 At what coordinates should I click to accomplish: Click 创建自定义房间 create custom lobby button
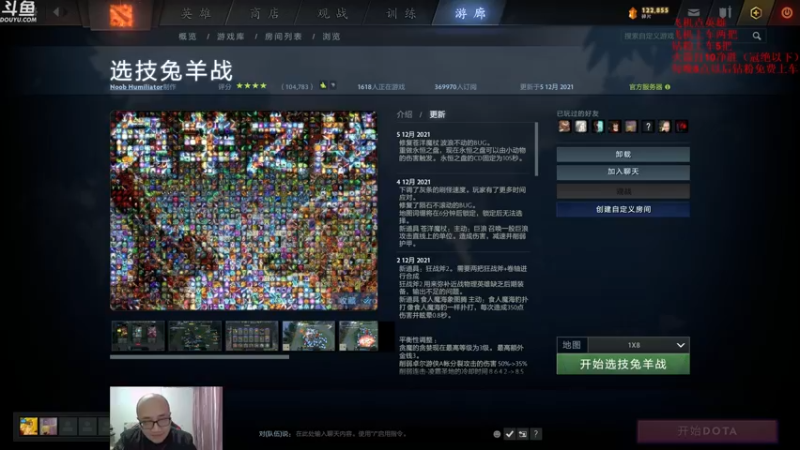click(623, 209)
